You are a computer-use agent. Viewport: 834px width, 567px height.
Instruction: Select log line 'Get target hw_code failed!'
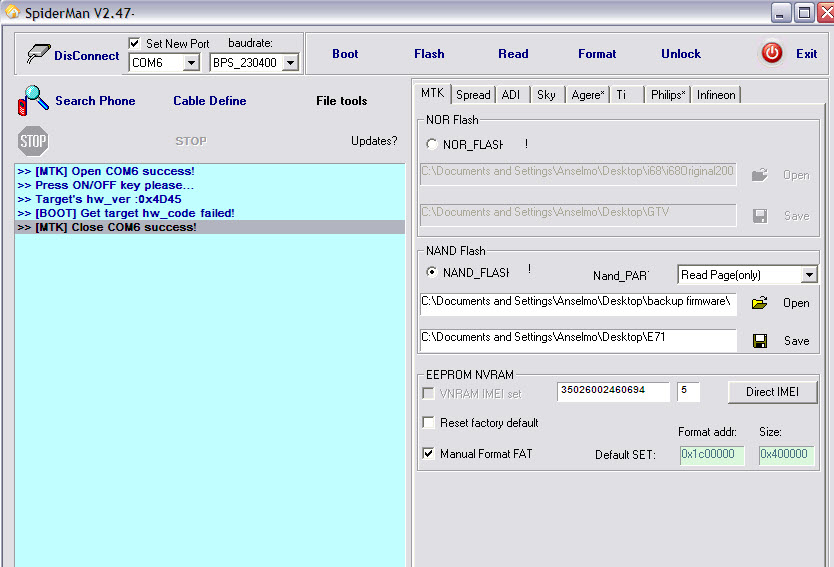click(x=210, y=213)
